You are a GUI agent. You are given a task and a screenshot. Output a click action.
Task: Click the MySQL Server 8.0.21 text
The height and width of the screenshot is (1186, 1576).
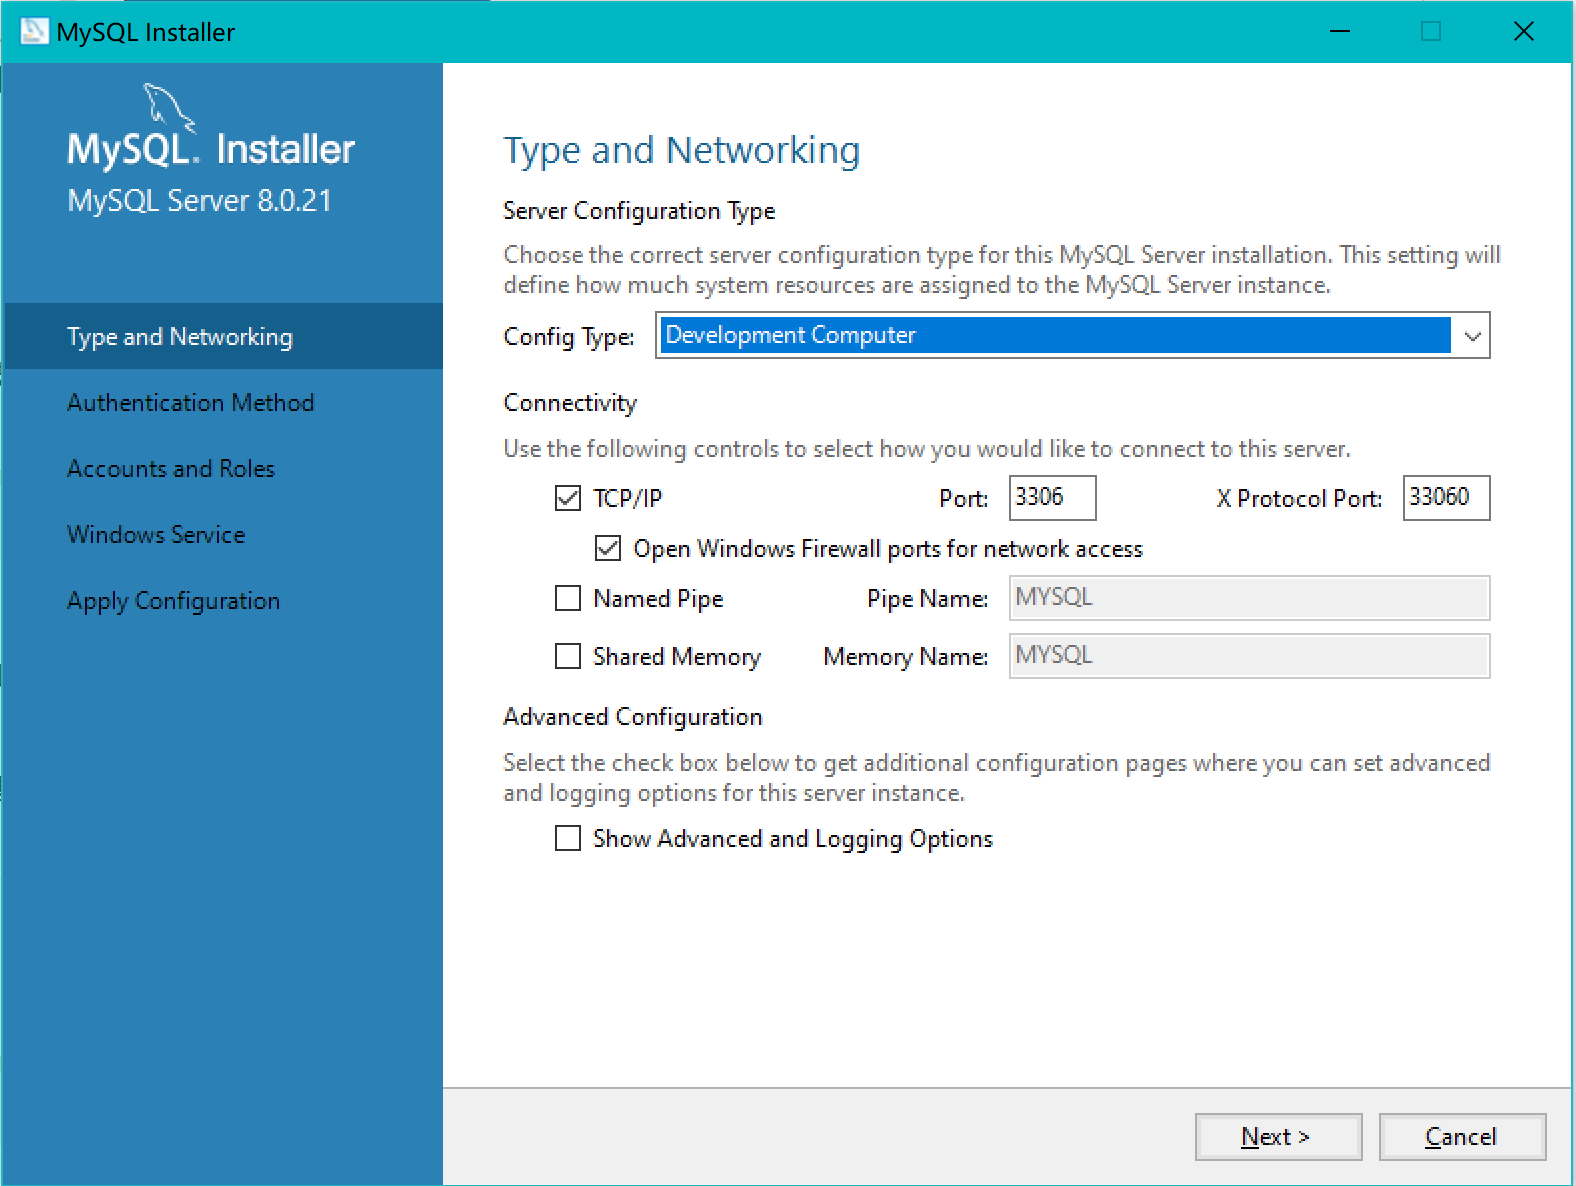(x=199, y=201)
